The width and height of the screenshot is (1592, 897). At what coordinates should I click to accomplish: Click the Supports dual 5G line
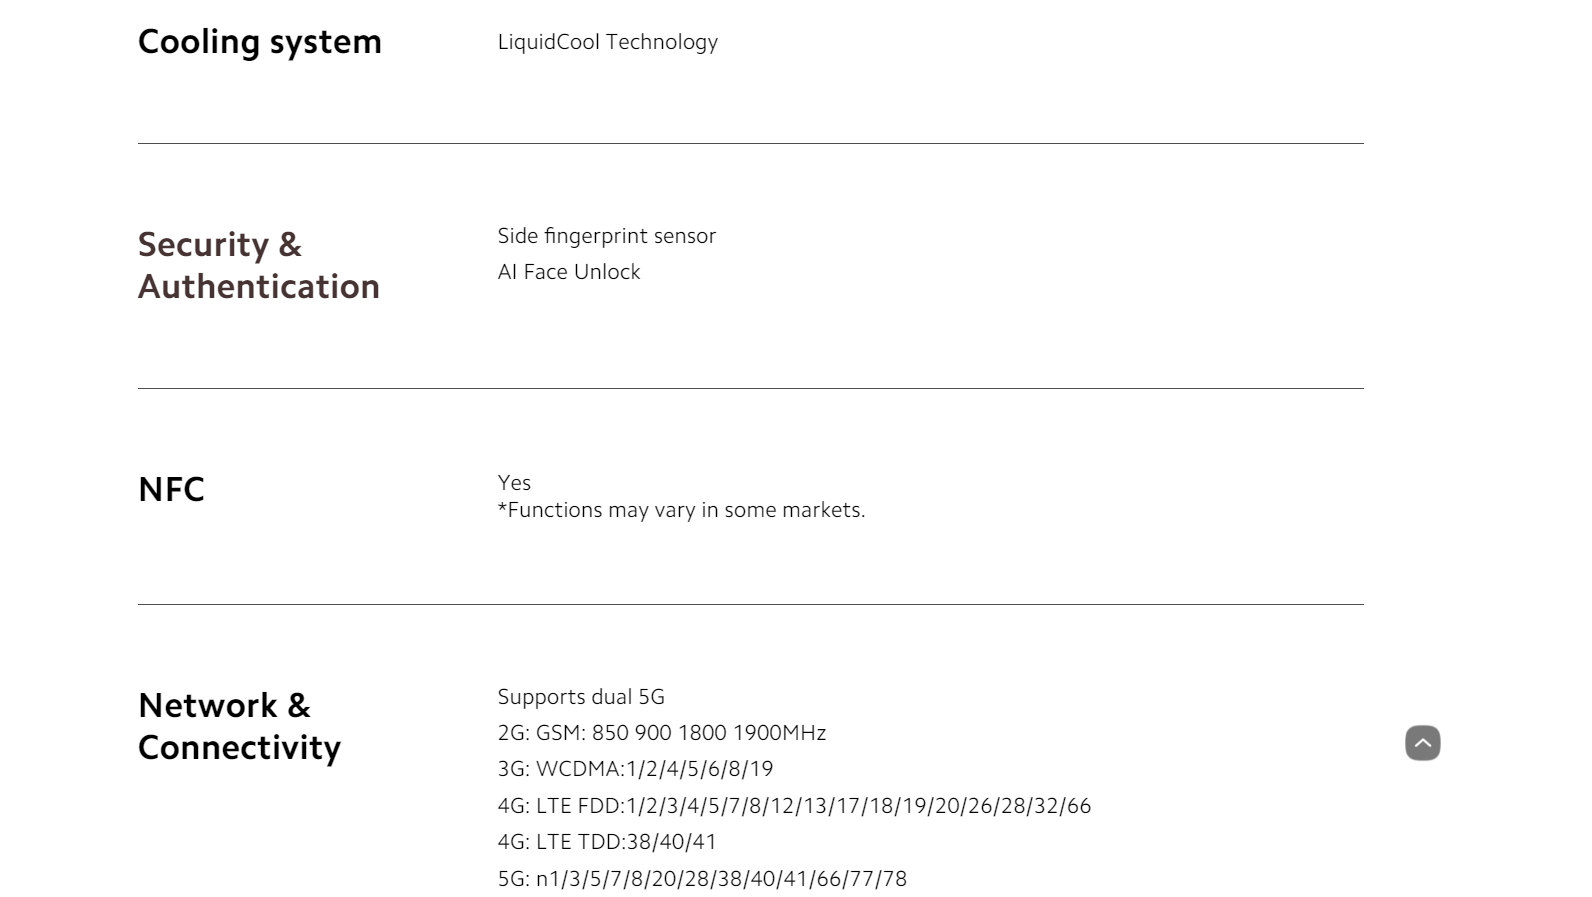pos(581,697)
